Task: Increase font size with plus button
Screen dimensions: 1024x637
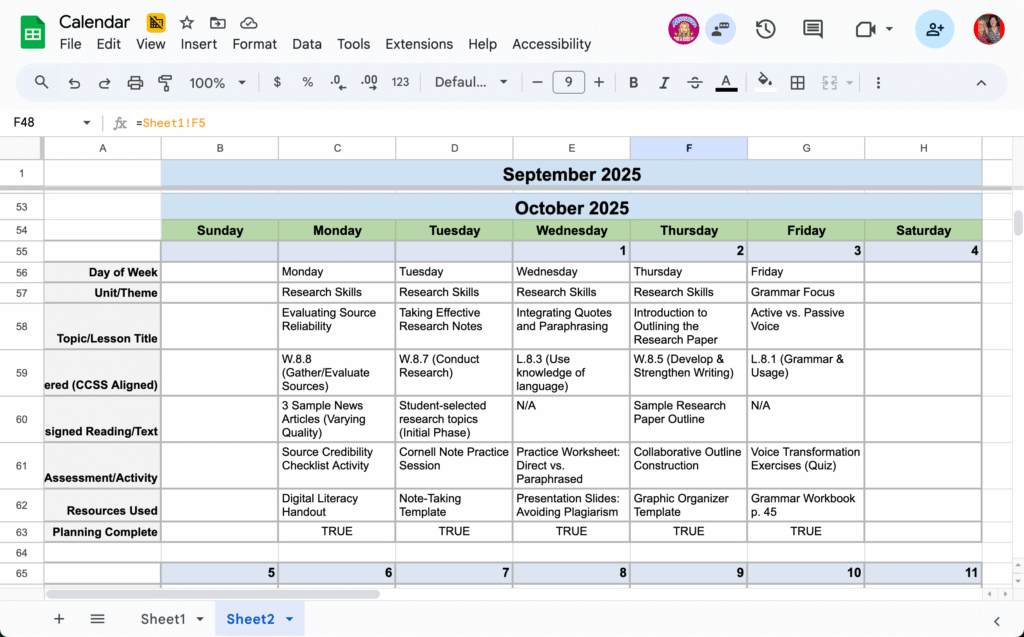Action: click(x=599, y=83)
